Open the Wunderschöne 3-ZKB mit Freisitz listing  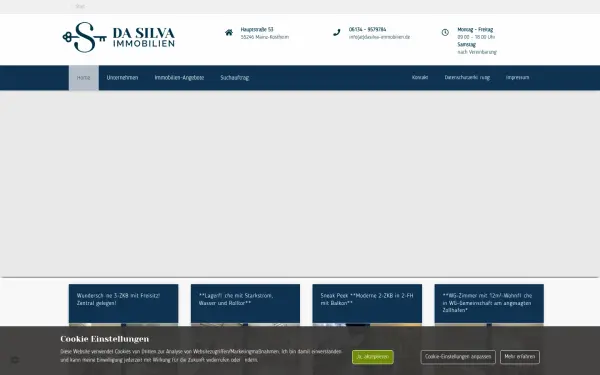tap(118, 299)
